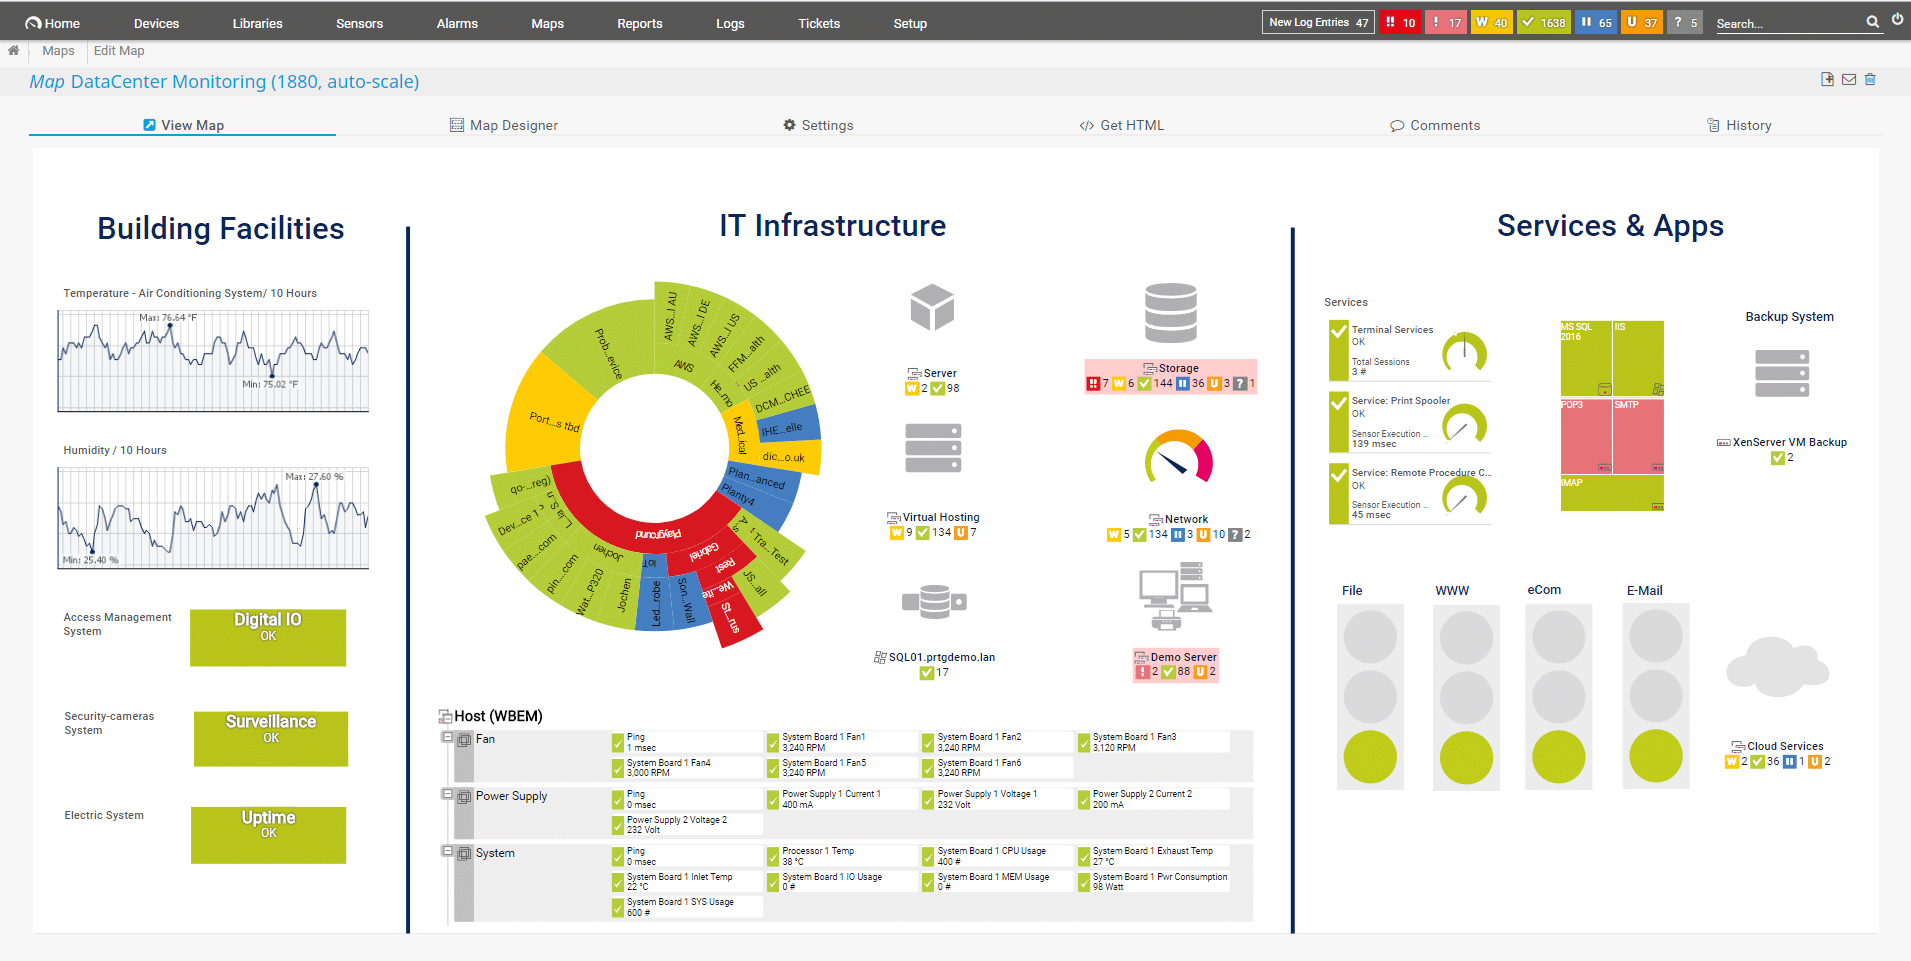Select the Storage database icon
This screenshot has width=1911, height=961.
point(1170,312)
